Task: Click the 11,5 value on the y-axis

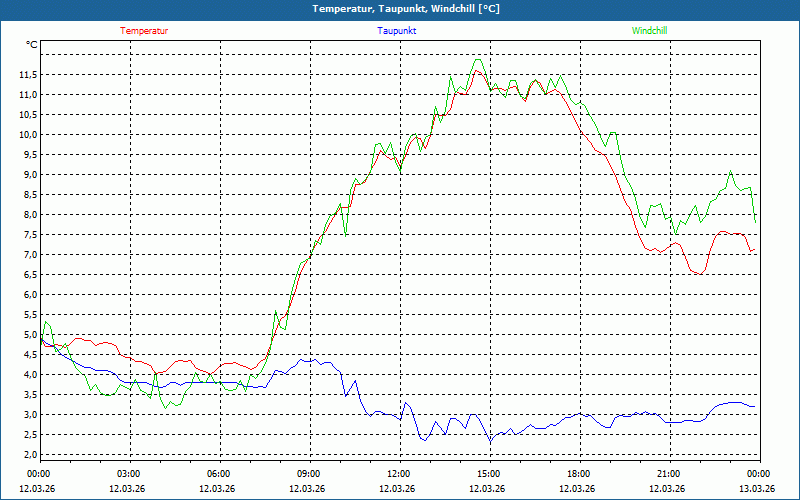Action: point(27,75)
